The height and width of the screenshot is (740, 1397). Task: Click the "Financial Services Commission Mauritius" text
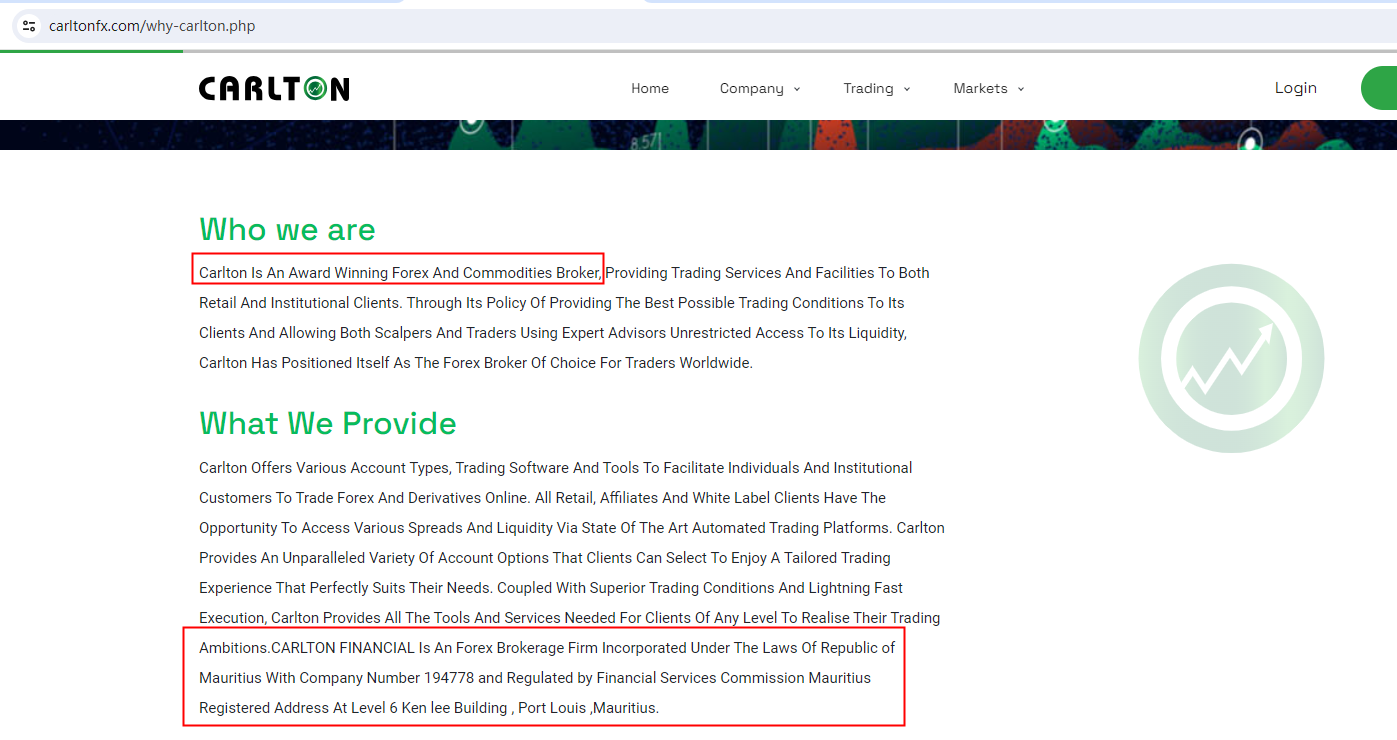[x=733, y=678]
